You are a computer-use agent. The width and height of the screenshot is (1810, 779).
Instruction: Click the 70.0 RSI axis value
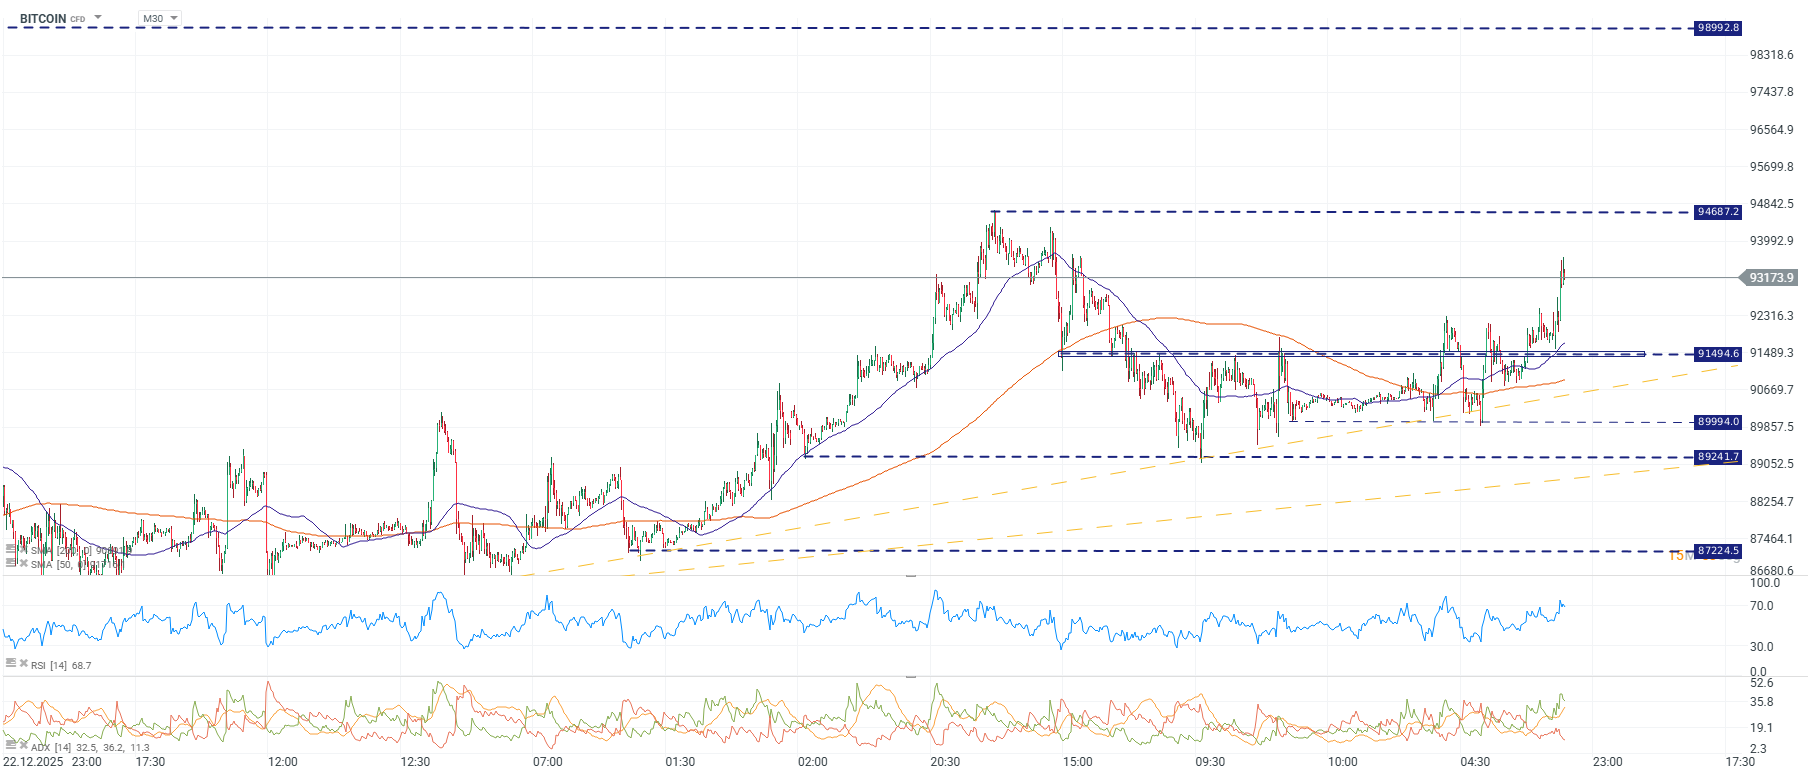pos(1762,606)
